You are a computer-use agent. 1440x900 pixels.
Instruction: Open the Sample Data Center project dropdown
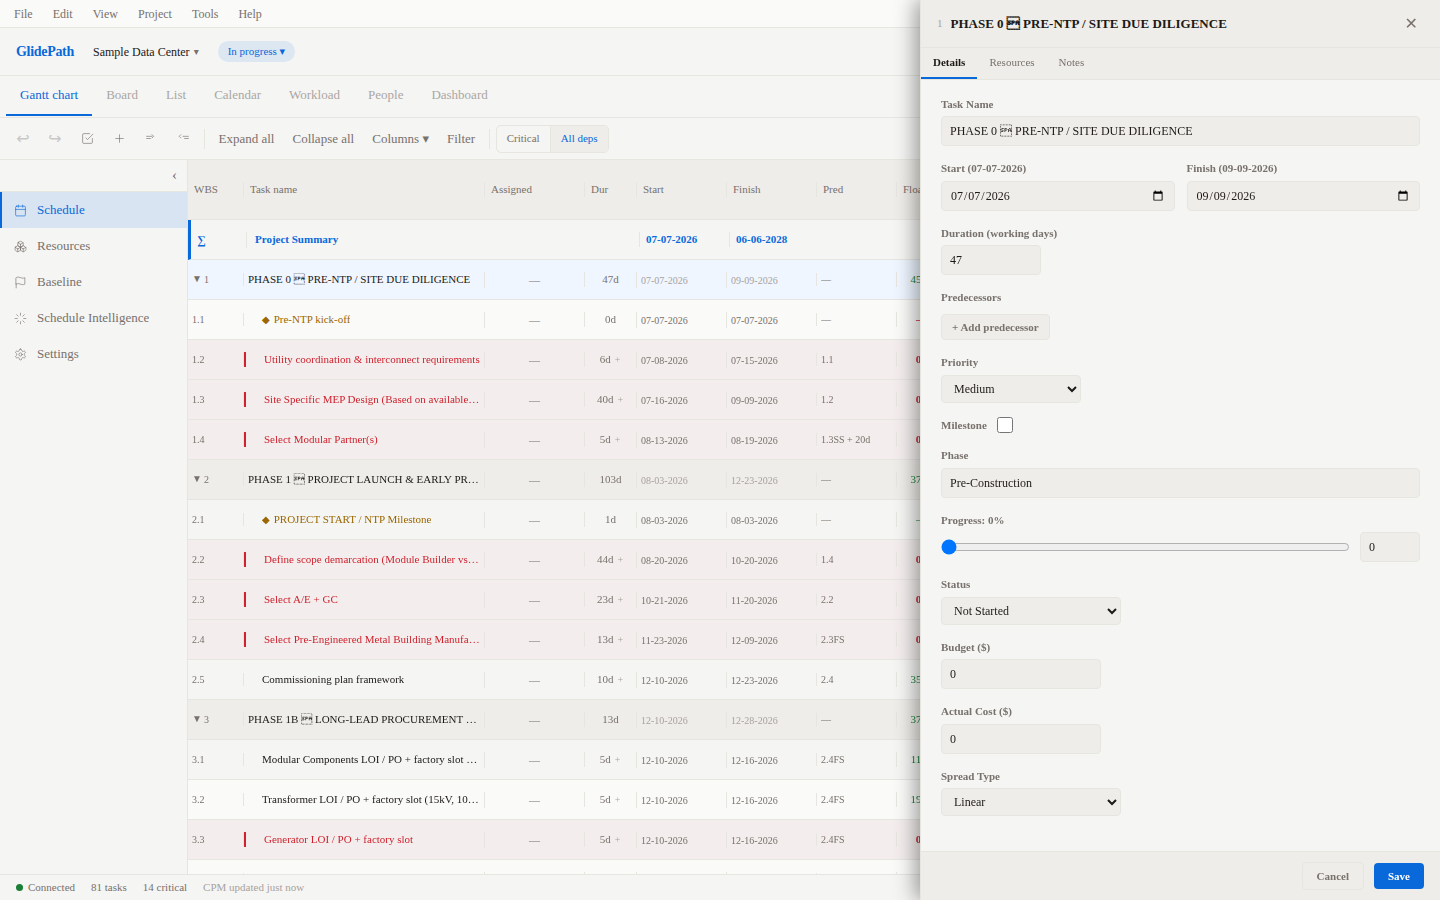tap(146, 52)
